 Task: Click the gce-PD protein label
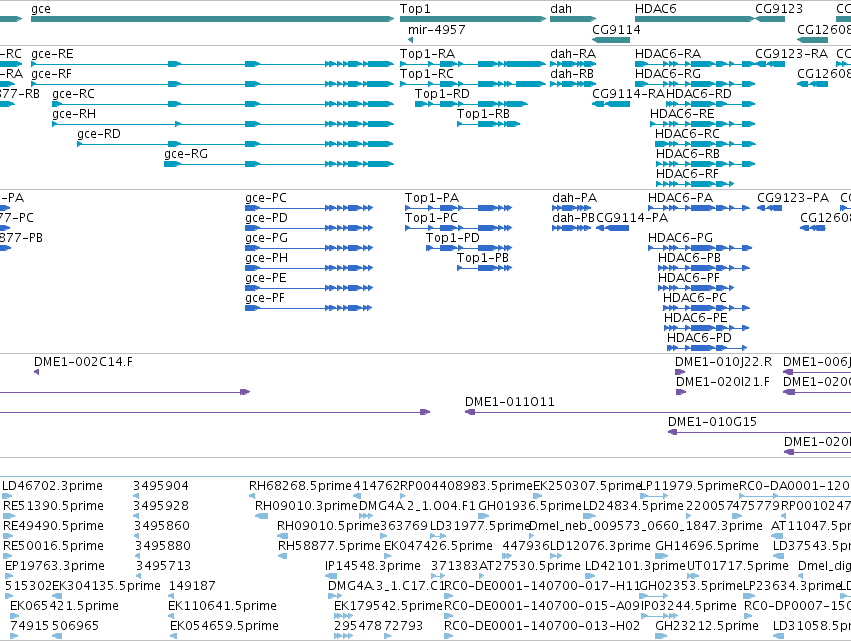coord(266,218)
